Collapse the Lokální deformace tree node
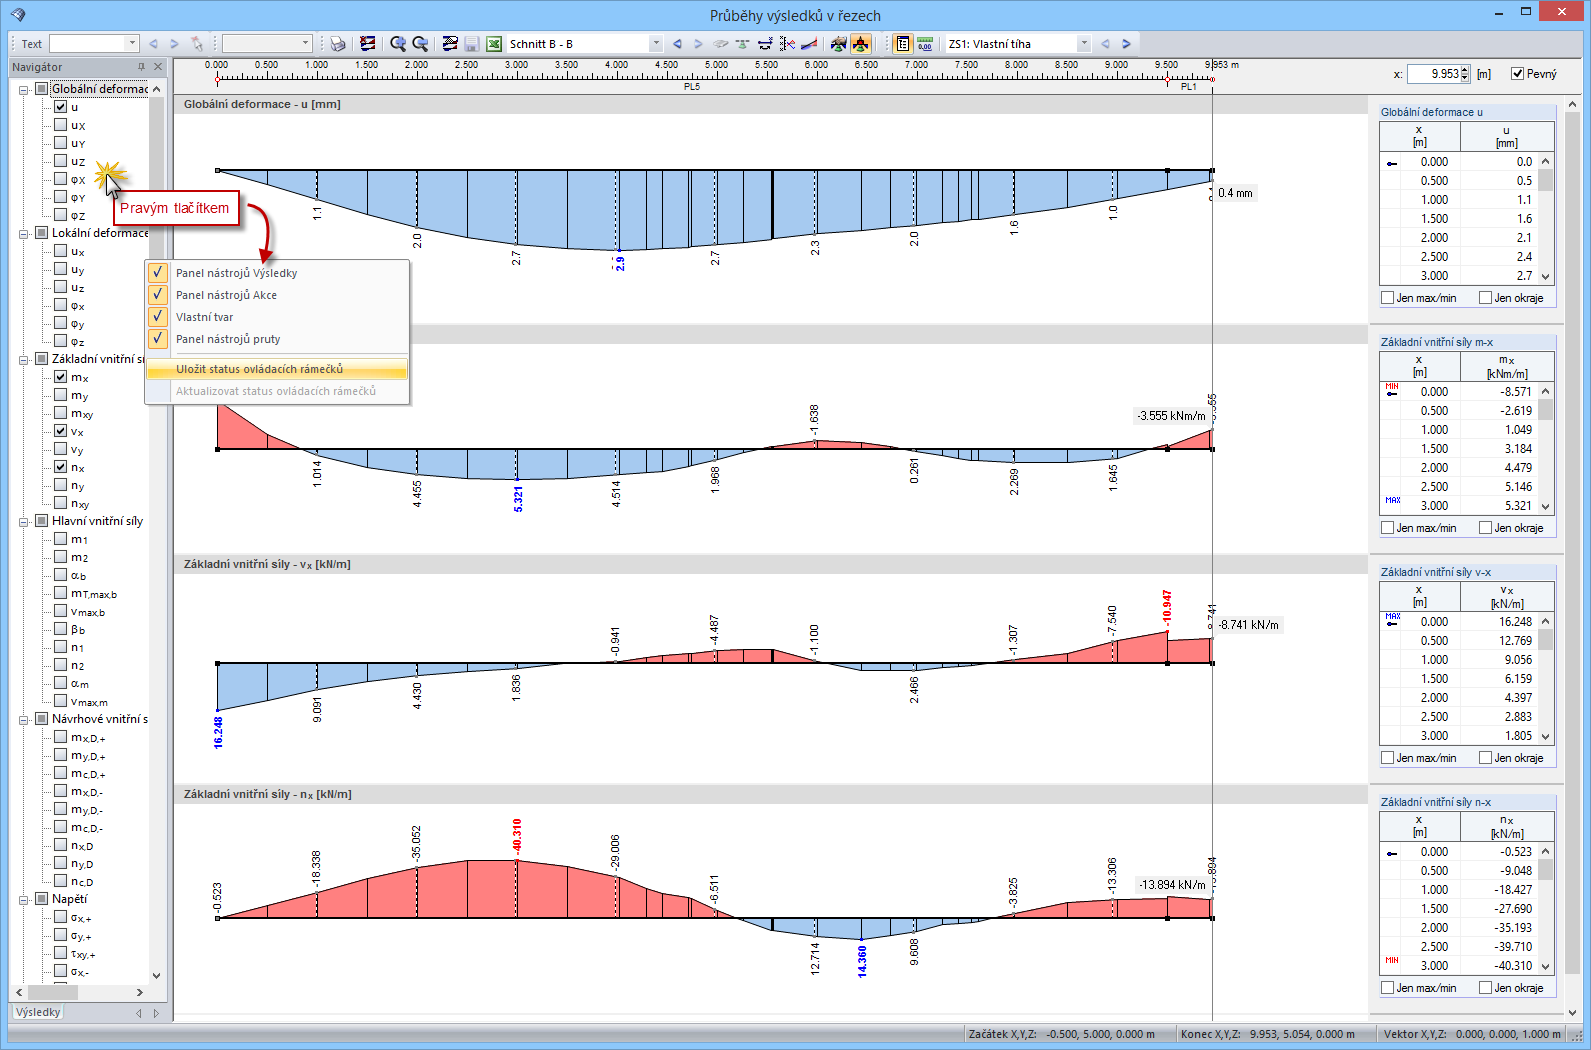The height and width of the screenshot is (1050, 1591). pos(24,233)
